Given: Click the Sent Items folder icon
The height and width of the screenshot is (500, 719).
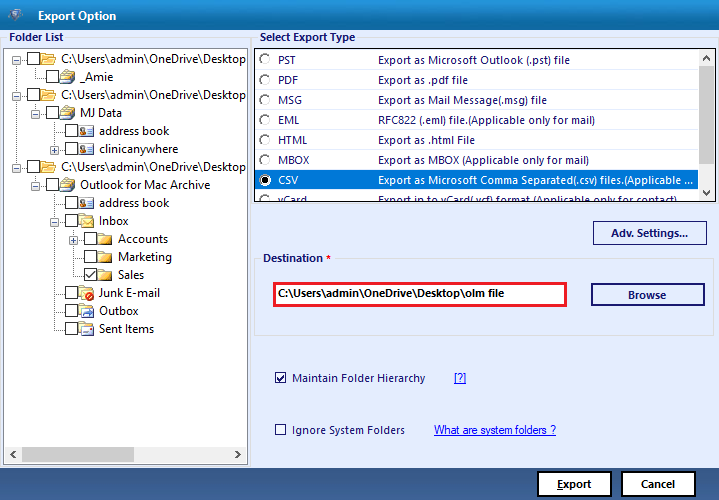Looking at the screenshot, I should [86, 329].
